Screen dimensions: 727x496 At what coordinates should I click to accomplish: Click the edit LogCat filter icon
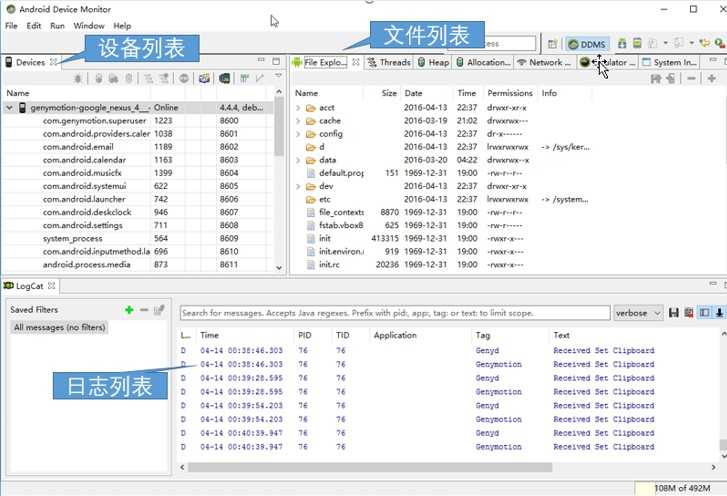[159, 310]
